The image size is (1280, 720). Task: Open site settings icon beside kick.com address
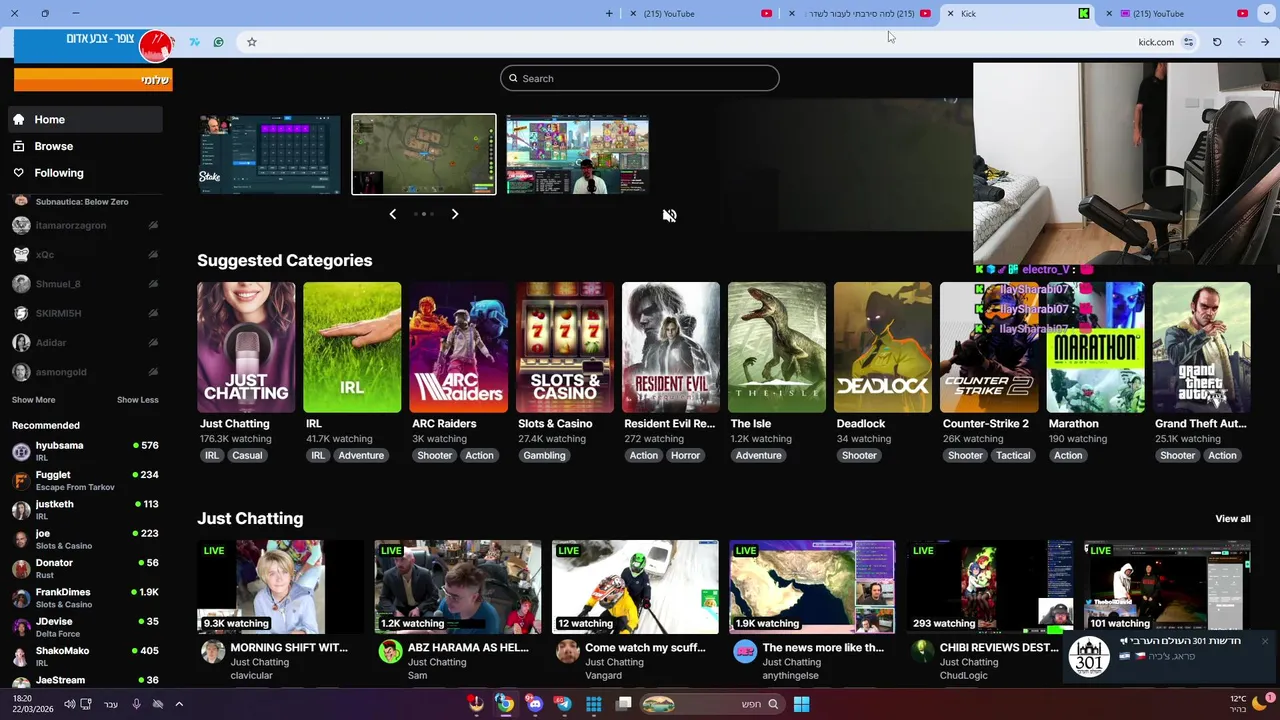1188,42
